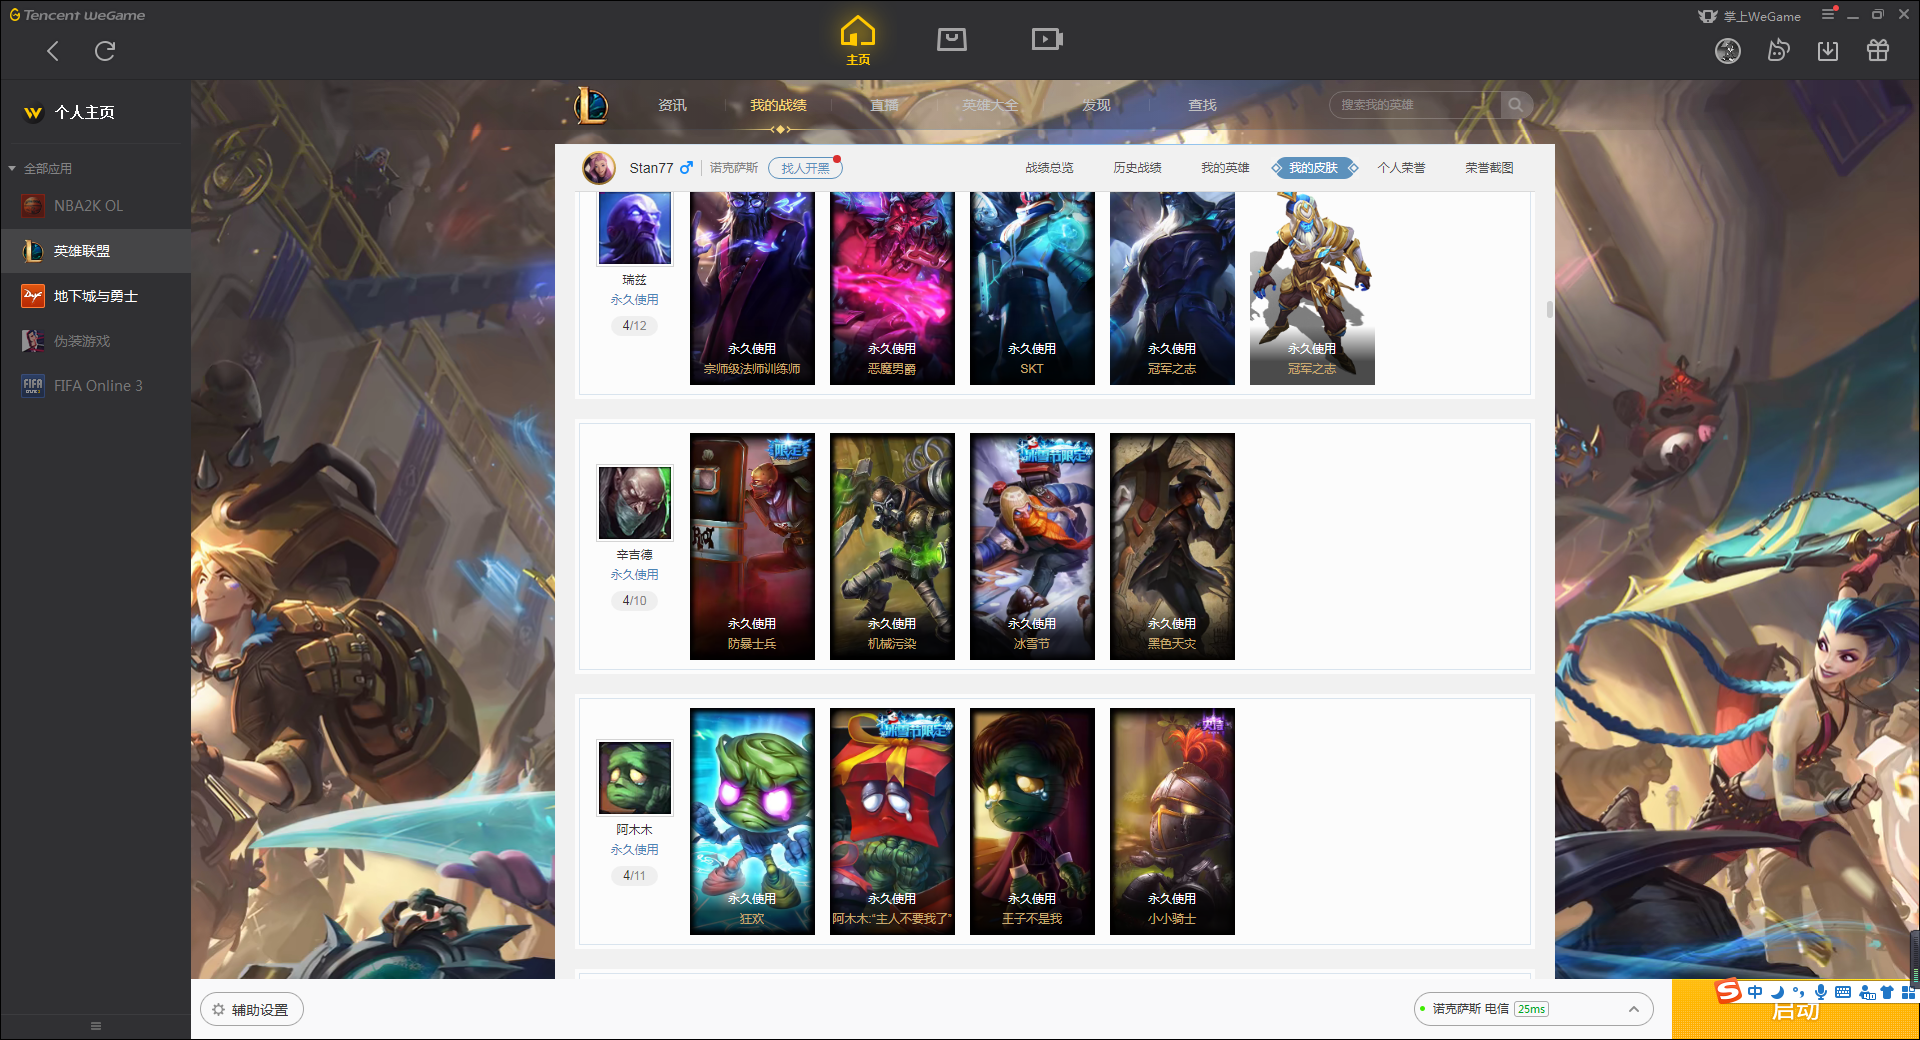Open 黑色天灾 skin card
This screenshot has width=1920, height=1040.
[1172, 546]
